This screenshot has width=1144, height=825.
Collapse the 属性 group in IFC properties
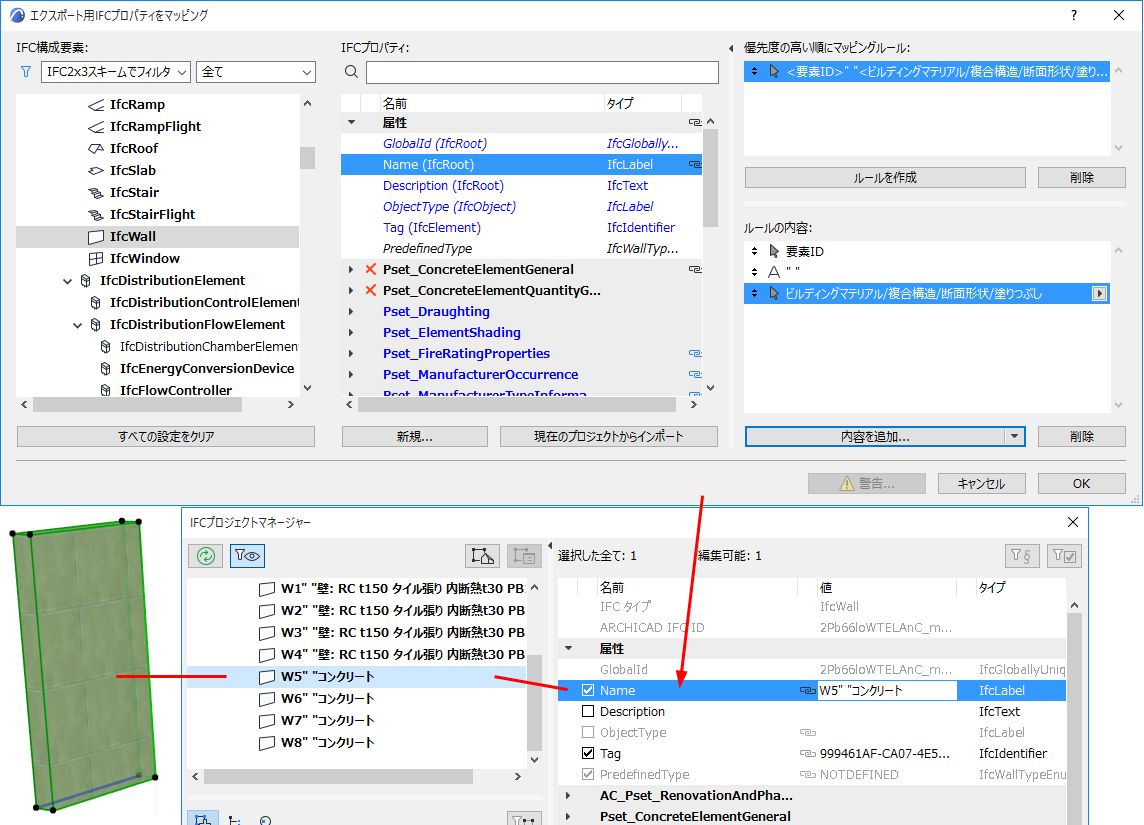click(352, 123)
